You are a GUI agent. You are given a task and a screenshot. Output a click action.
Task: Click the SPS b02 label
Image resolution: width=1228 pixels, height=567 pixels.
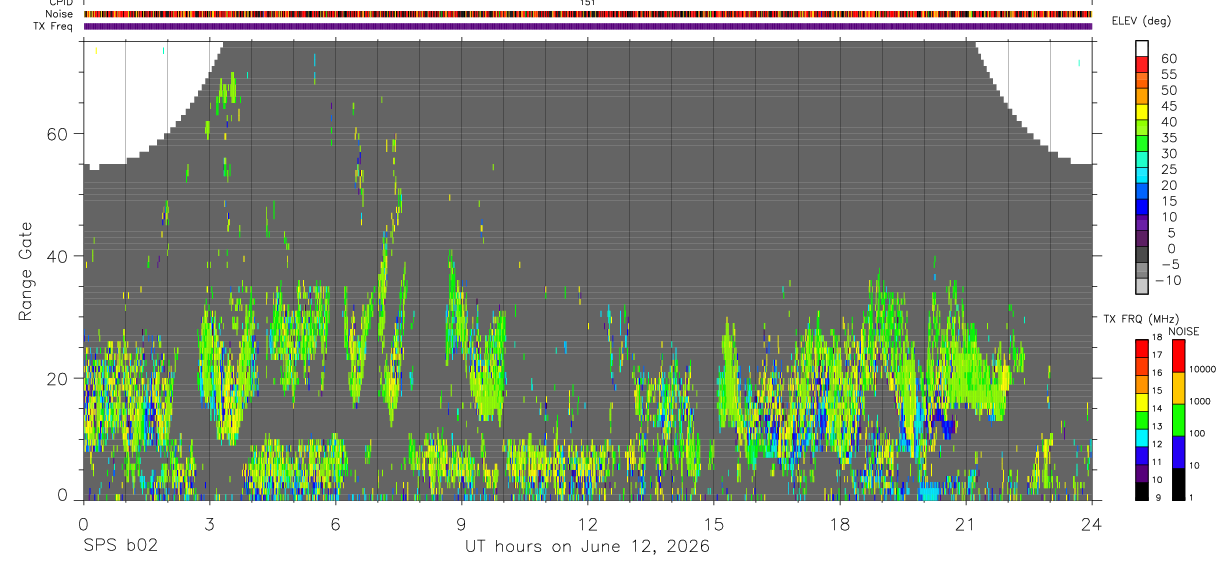(x=120, y=546)
